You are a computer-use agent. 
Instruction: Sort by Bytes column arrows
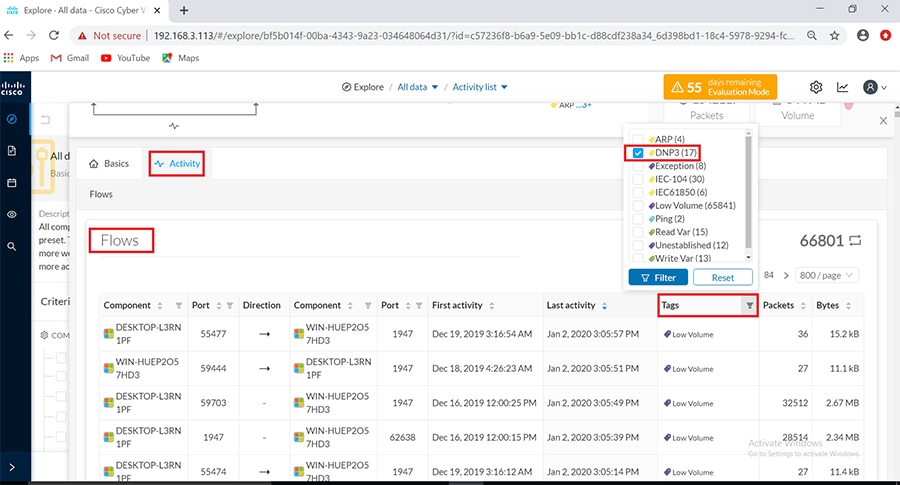(848, 305)
